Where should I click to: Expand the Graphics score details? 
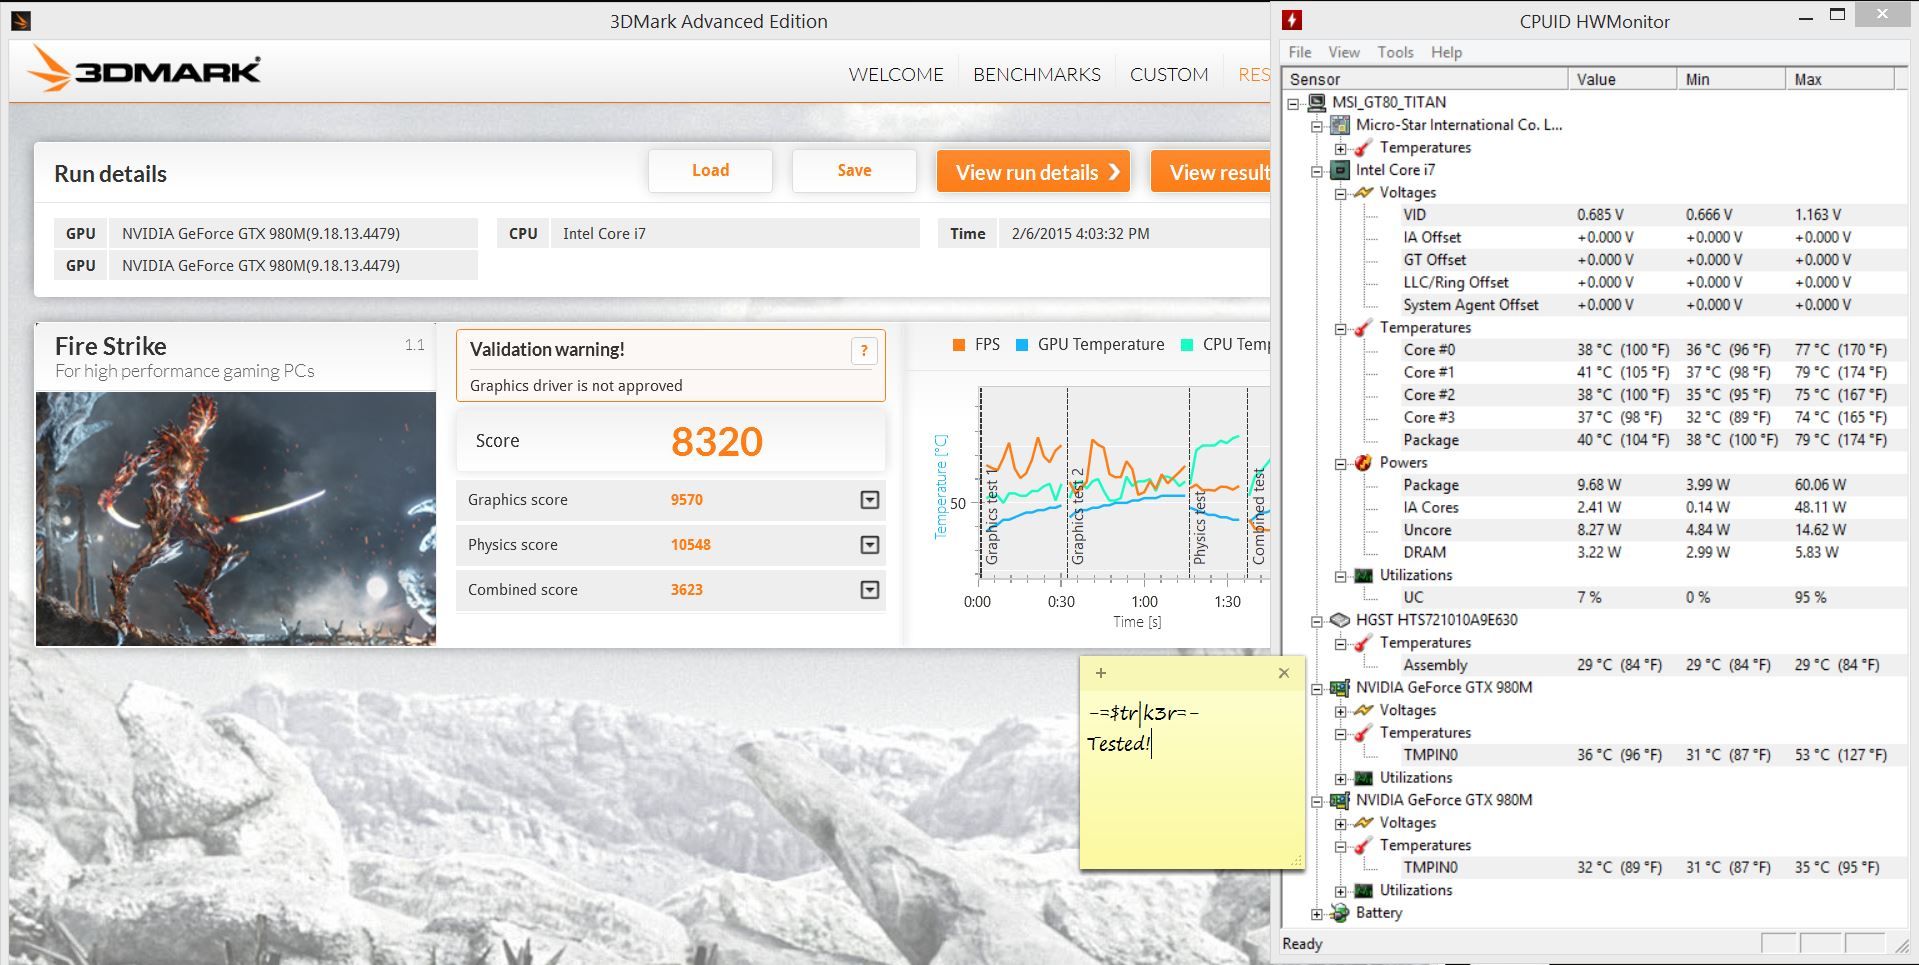click(870, 500)
